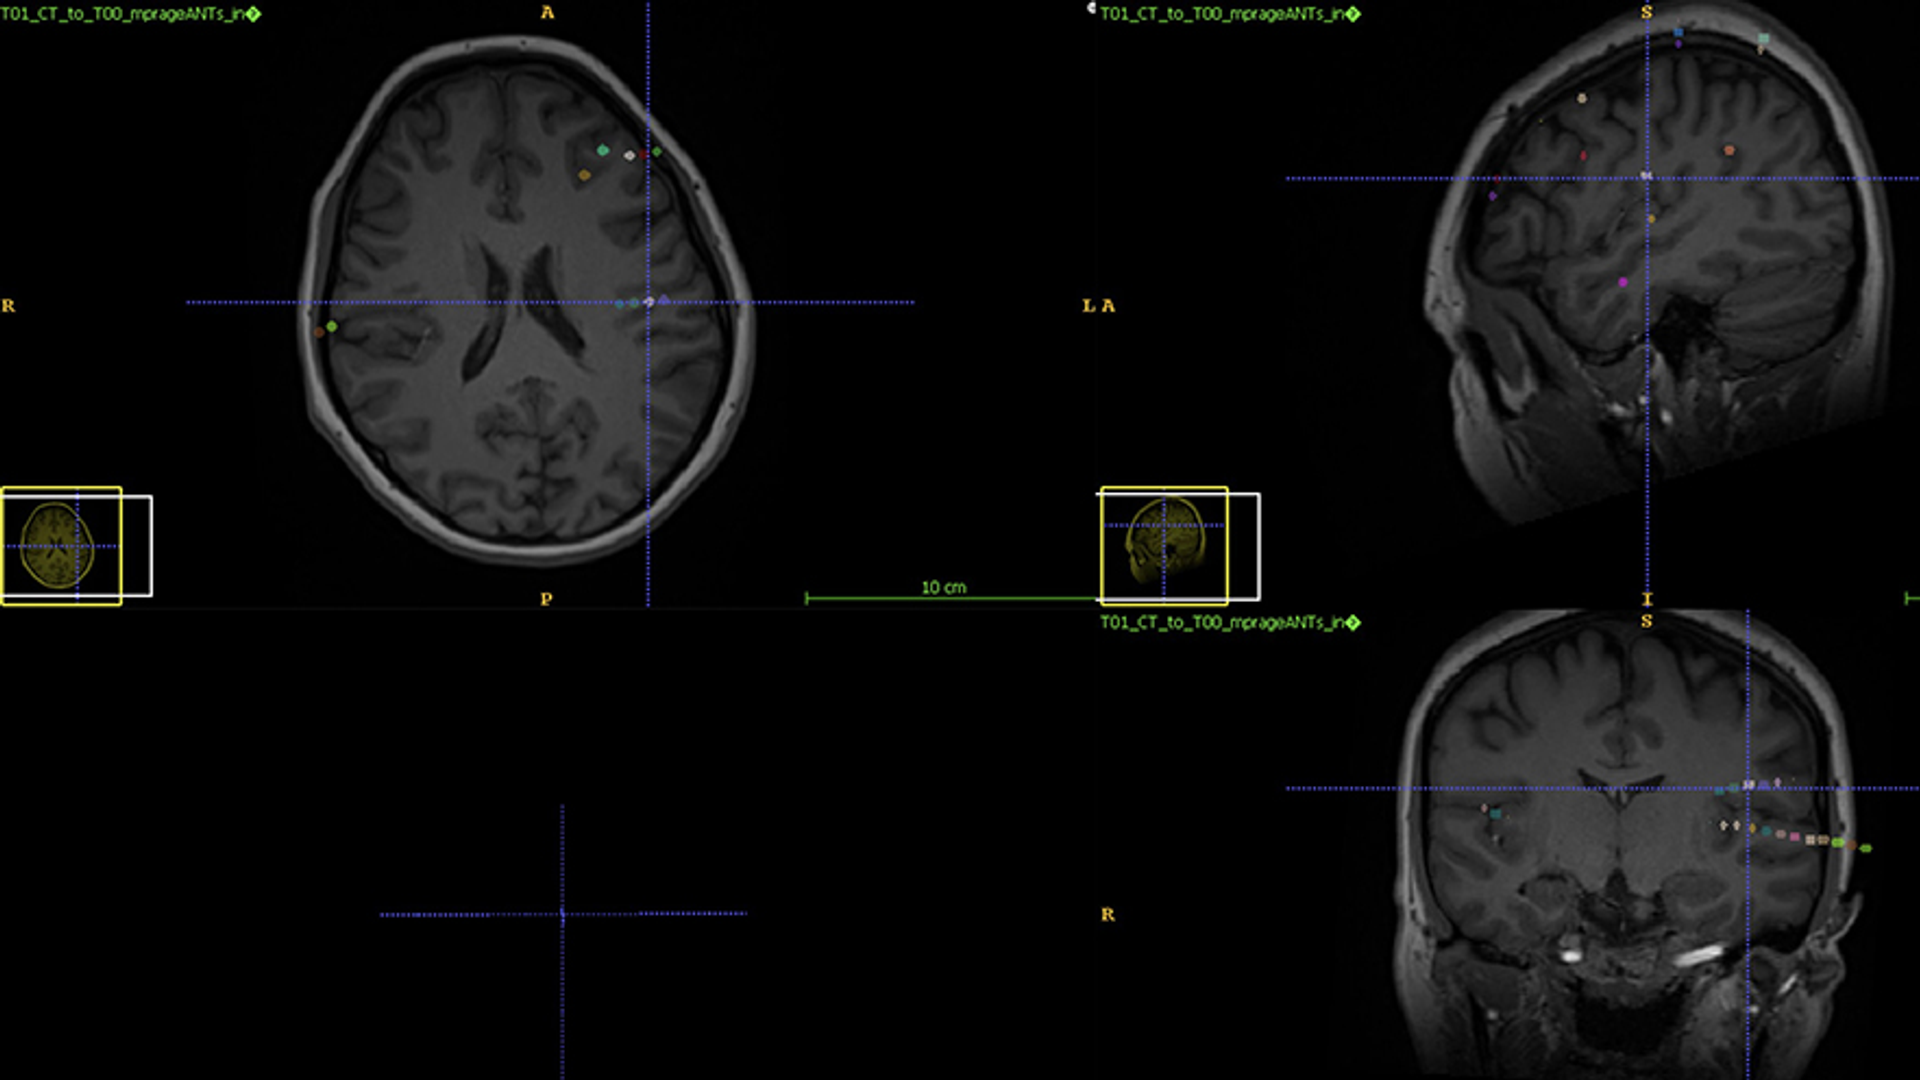Click the anterior 'A' label above axial view
The image size is (1920, 1080).
(547, 13)
